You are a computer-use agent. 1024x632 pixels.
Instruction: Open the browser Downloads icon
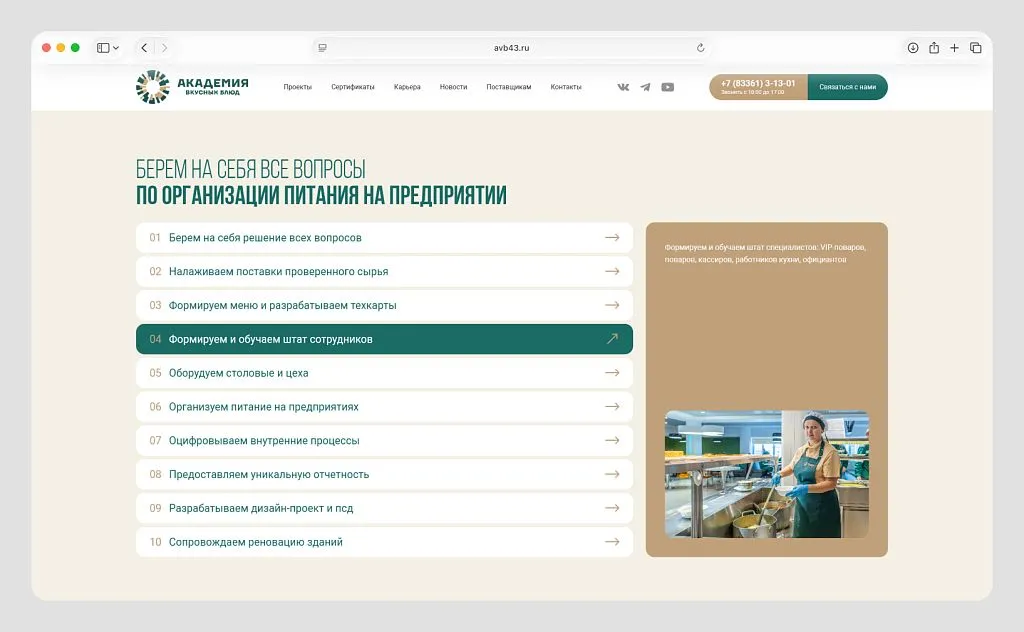click(x=911, y=47)
